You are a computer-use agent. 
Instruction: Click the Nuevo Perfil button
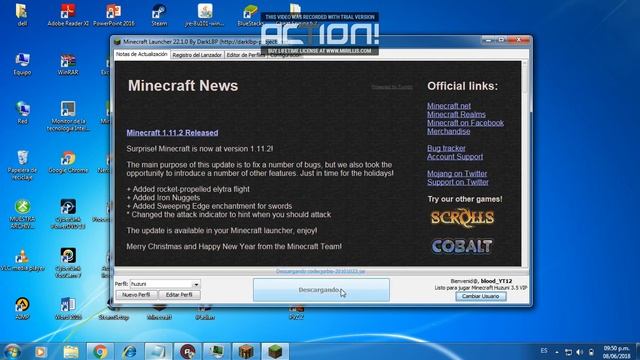coord(136,295)
